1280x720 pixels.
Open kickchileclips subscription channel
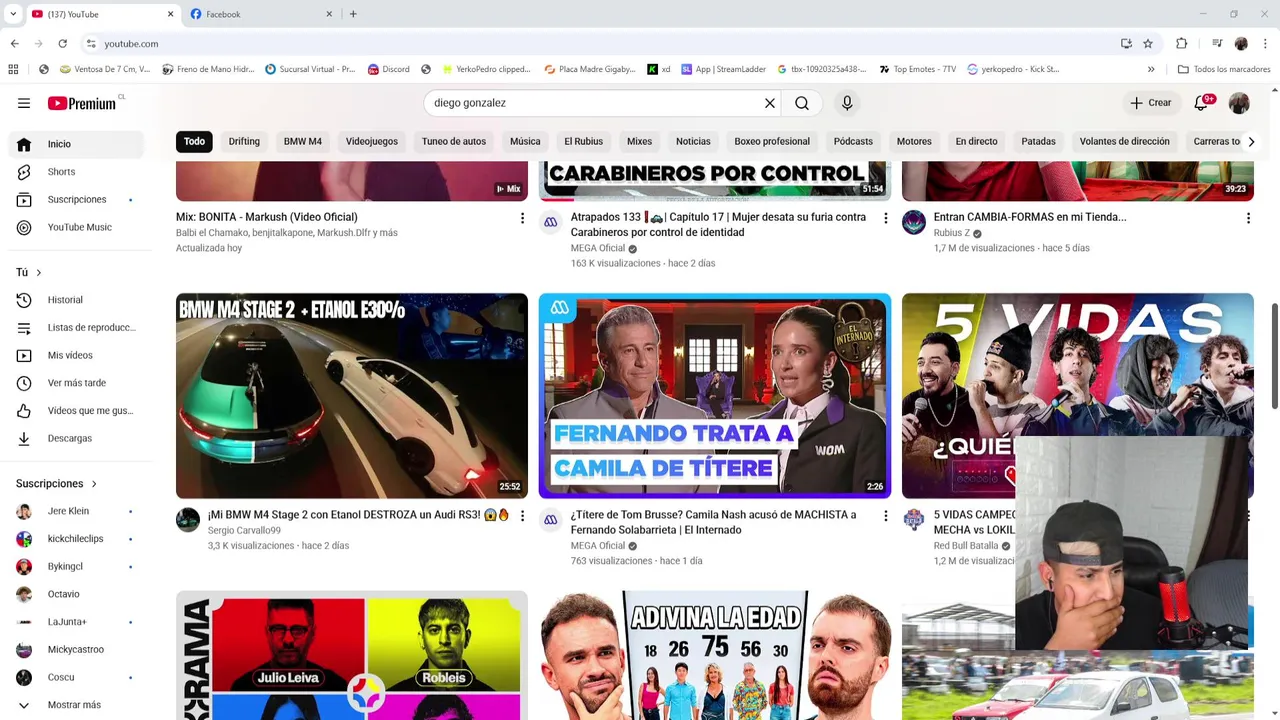point(76,539)
